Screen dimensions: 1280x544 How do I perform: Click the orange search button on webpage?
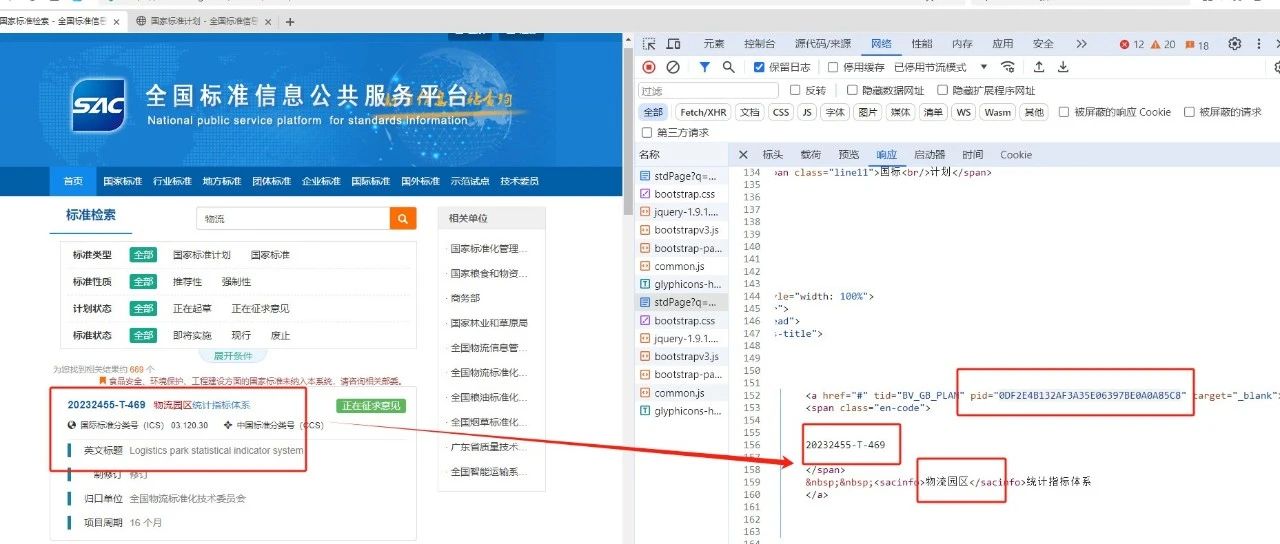coord(403,219)
